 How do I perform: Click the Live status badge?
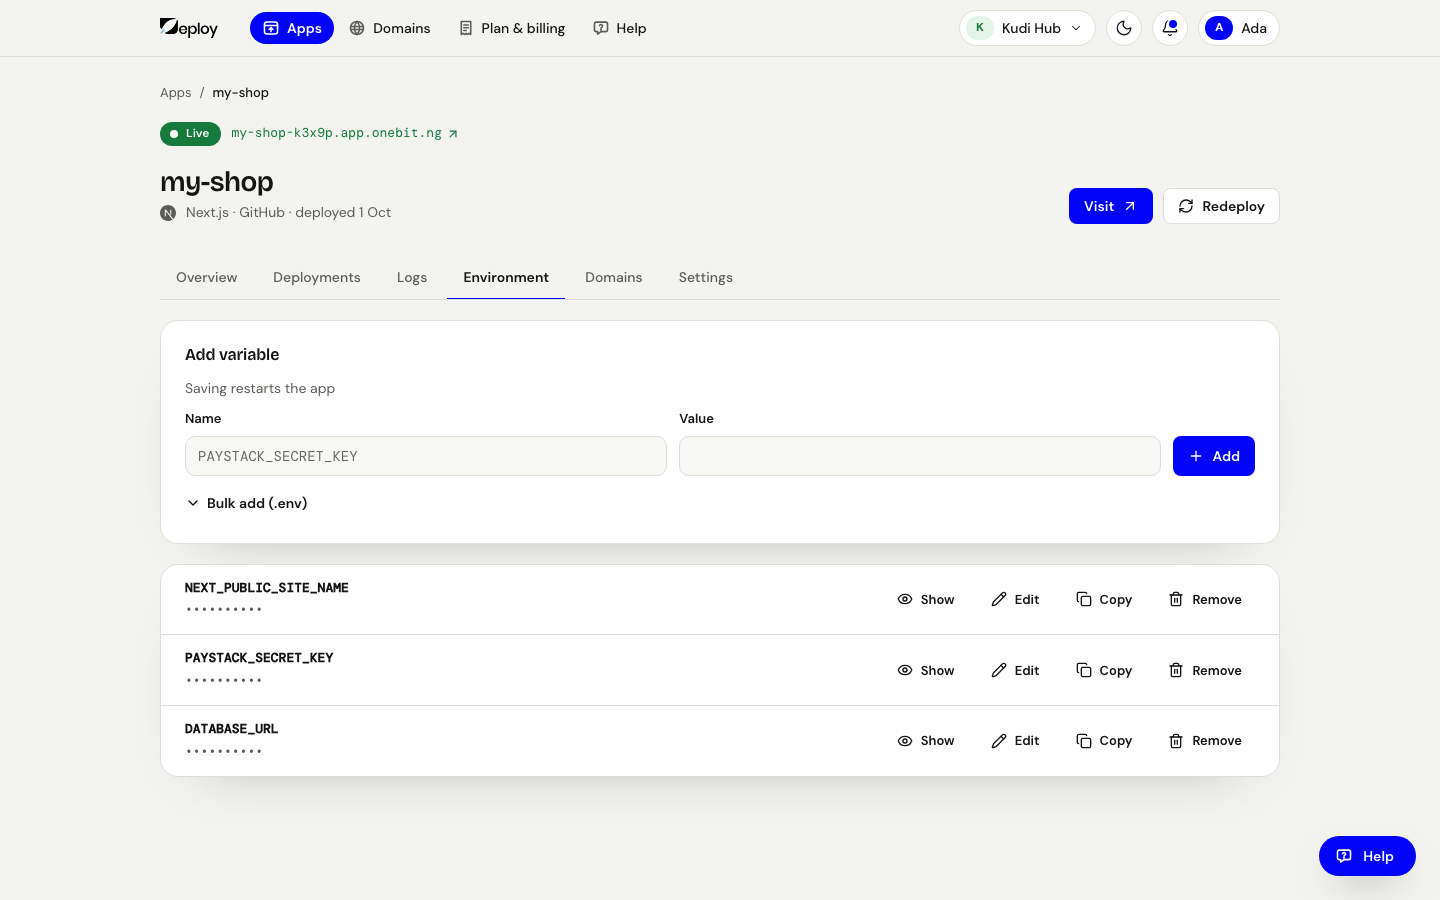coord(190,133)
